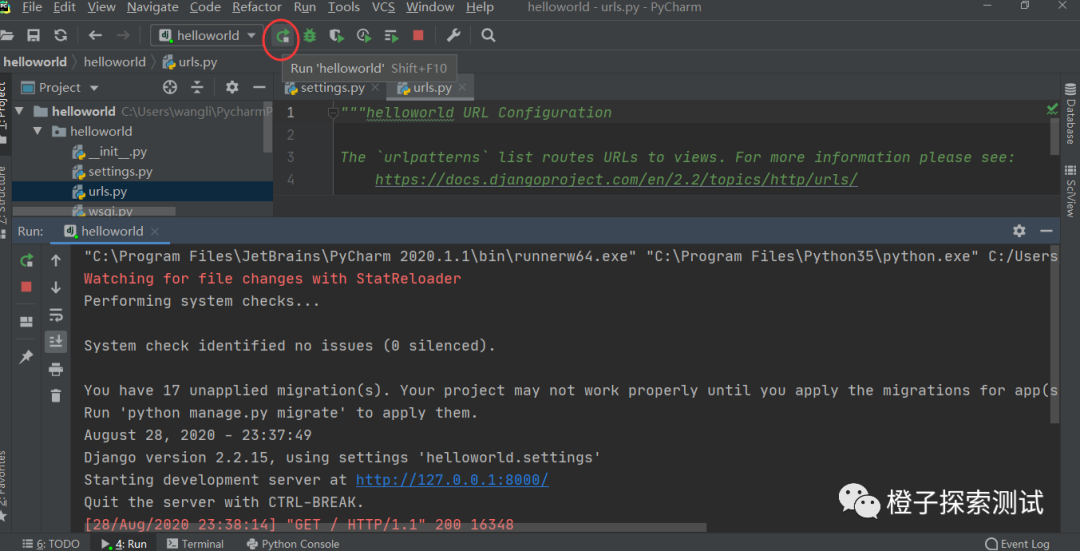Click the Run with concurrency diagram icon
Viewport: 1080px width, 551px height.
[391, 36]
